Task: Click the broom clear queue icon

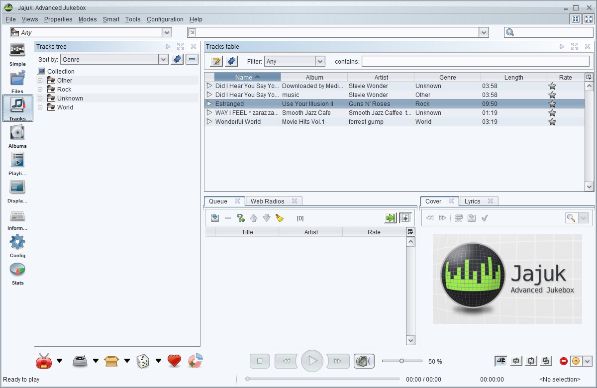Action: (x=280, y=218)
